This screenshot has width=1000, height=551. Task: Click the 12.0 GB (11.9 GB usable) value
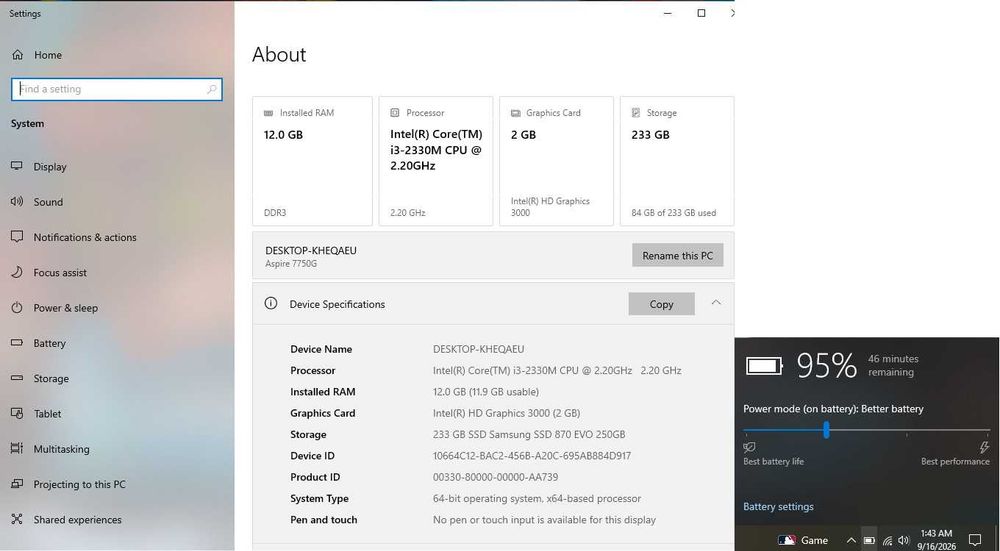click(x=486, y=392)
